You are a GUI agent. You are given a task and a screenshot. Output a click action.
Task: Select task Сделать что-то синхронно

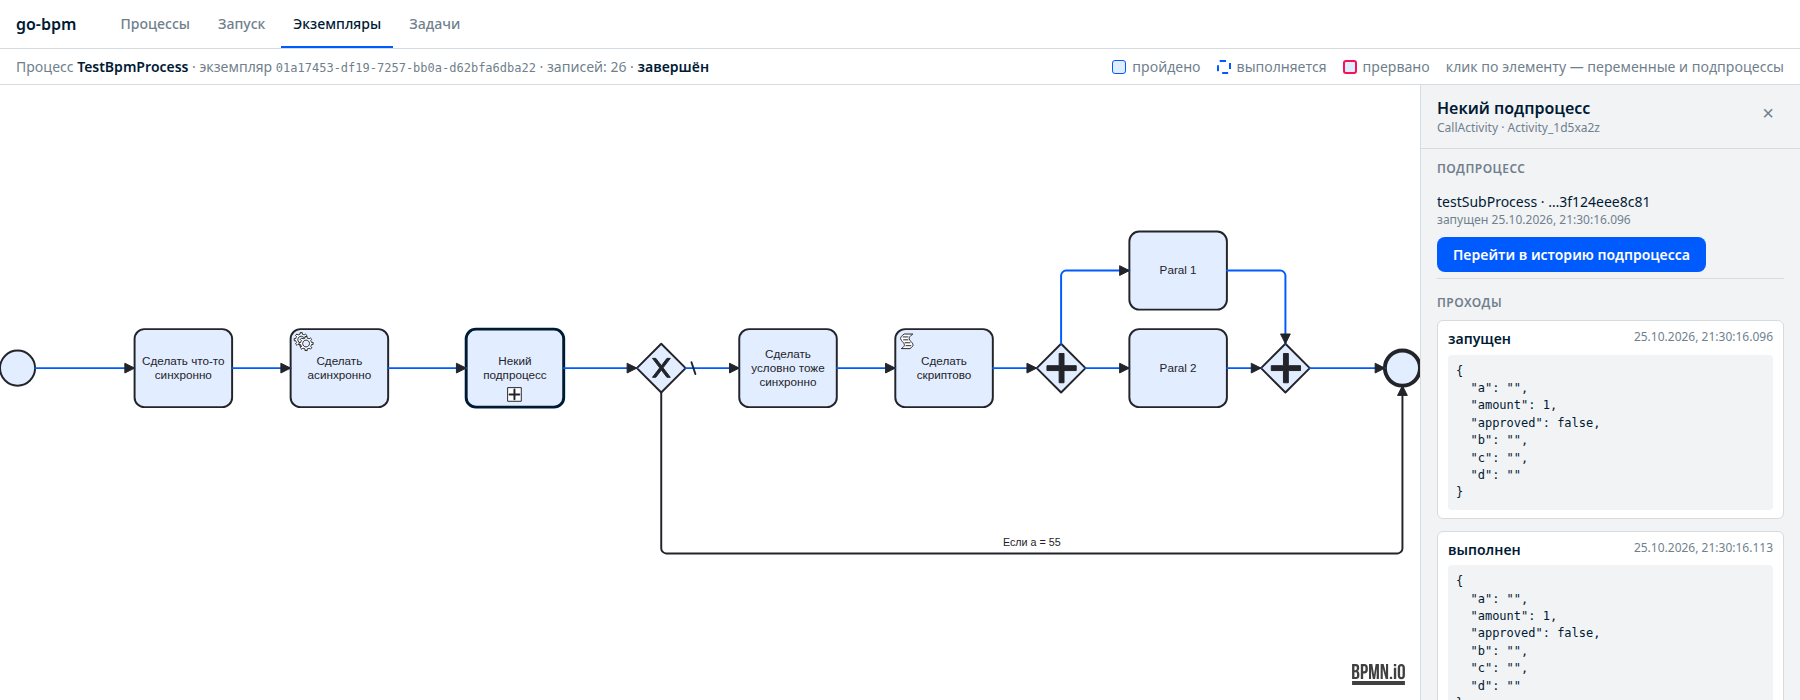pyautogui.click(x=183, y=368)
